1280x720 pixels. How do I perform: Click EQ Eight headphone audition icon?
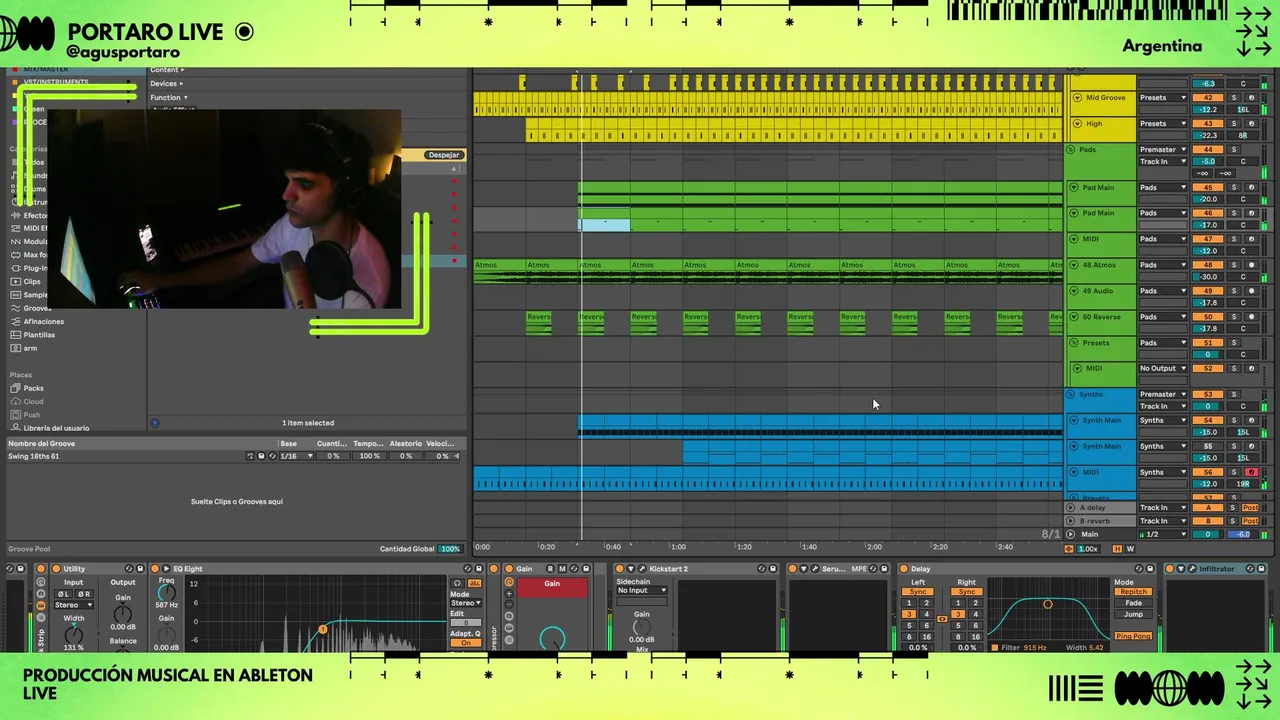[x=456, y=583]
